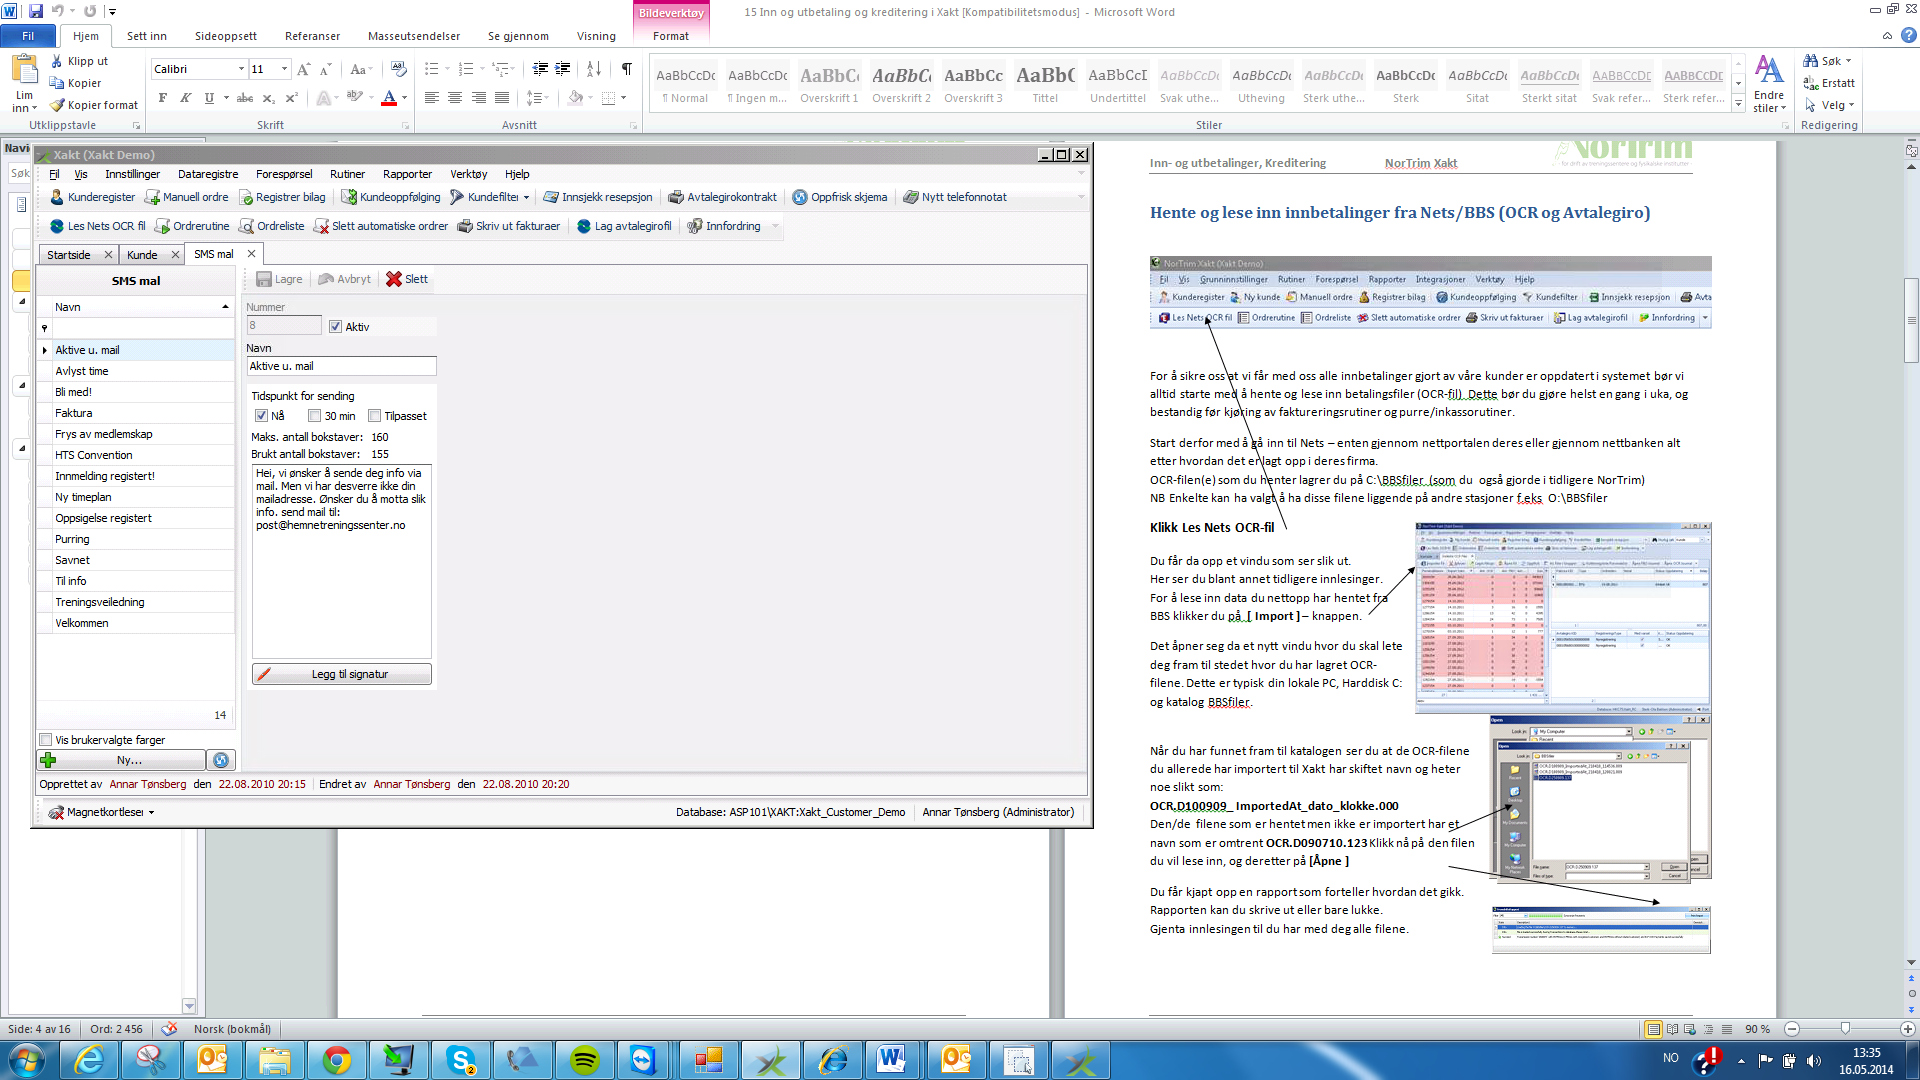Viewport: 1920px width, 1080px height.
Task: Switch to Startside tab in Xakt
Action: [69, 255]
